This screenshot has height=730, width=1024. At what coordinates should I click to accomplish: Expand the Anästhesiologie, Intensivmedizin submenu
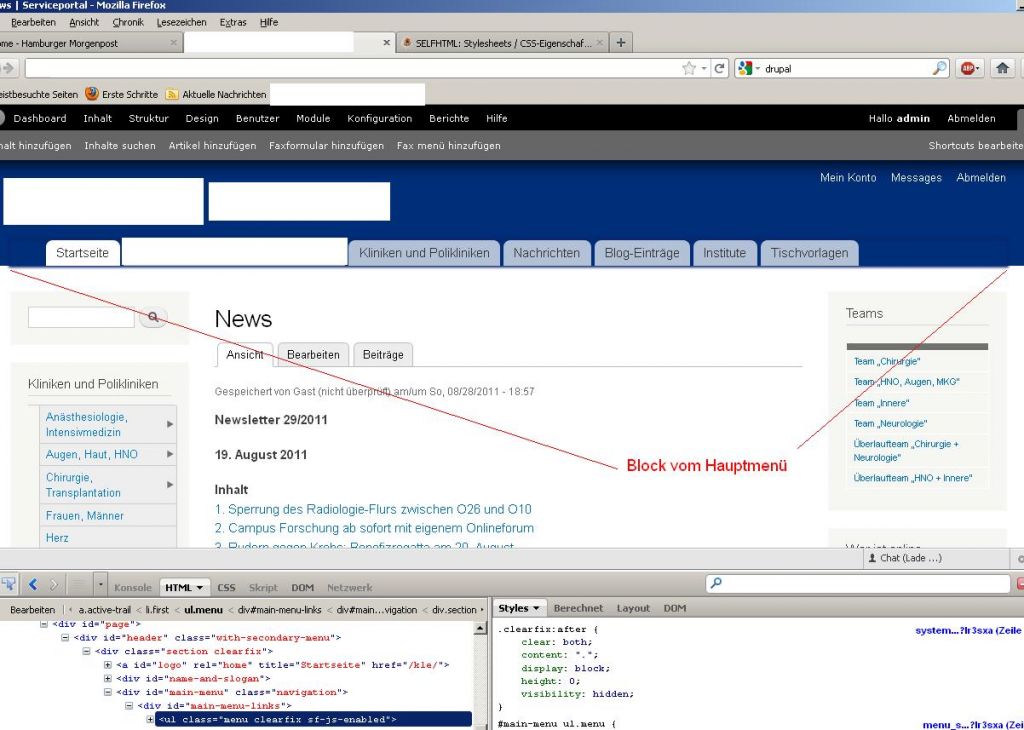(169, 424)
